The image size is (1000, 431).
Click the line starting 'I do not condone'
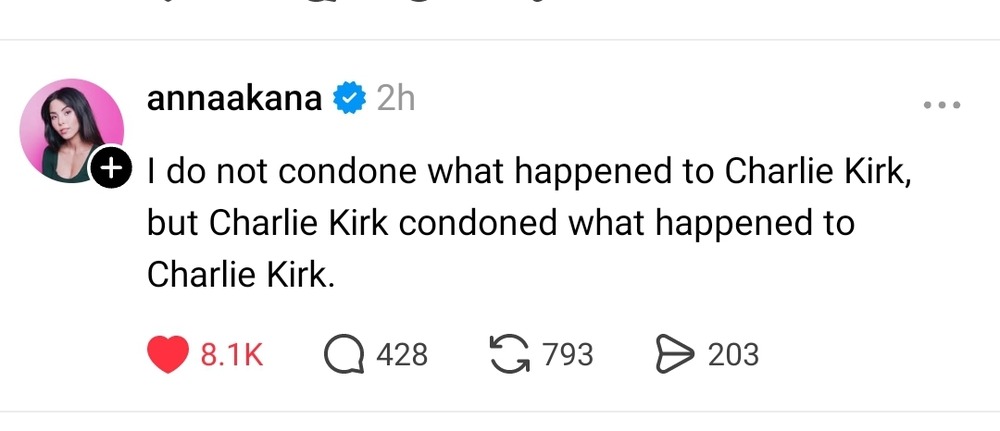click(529, 172)
